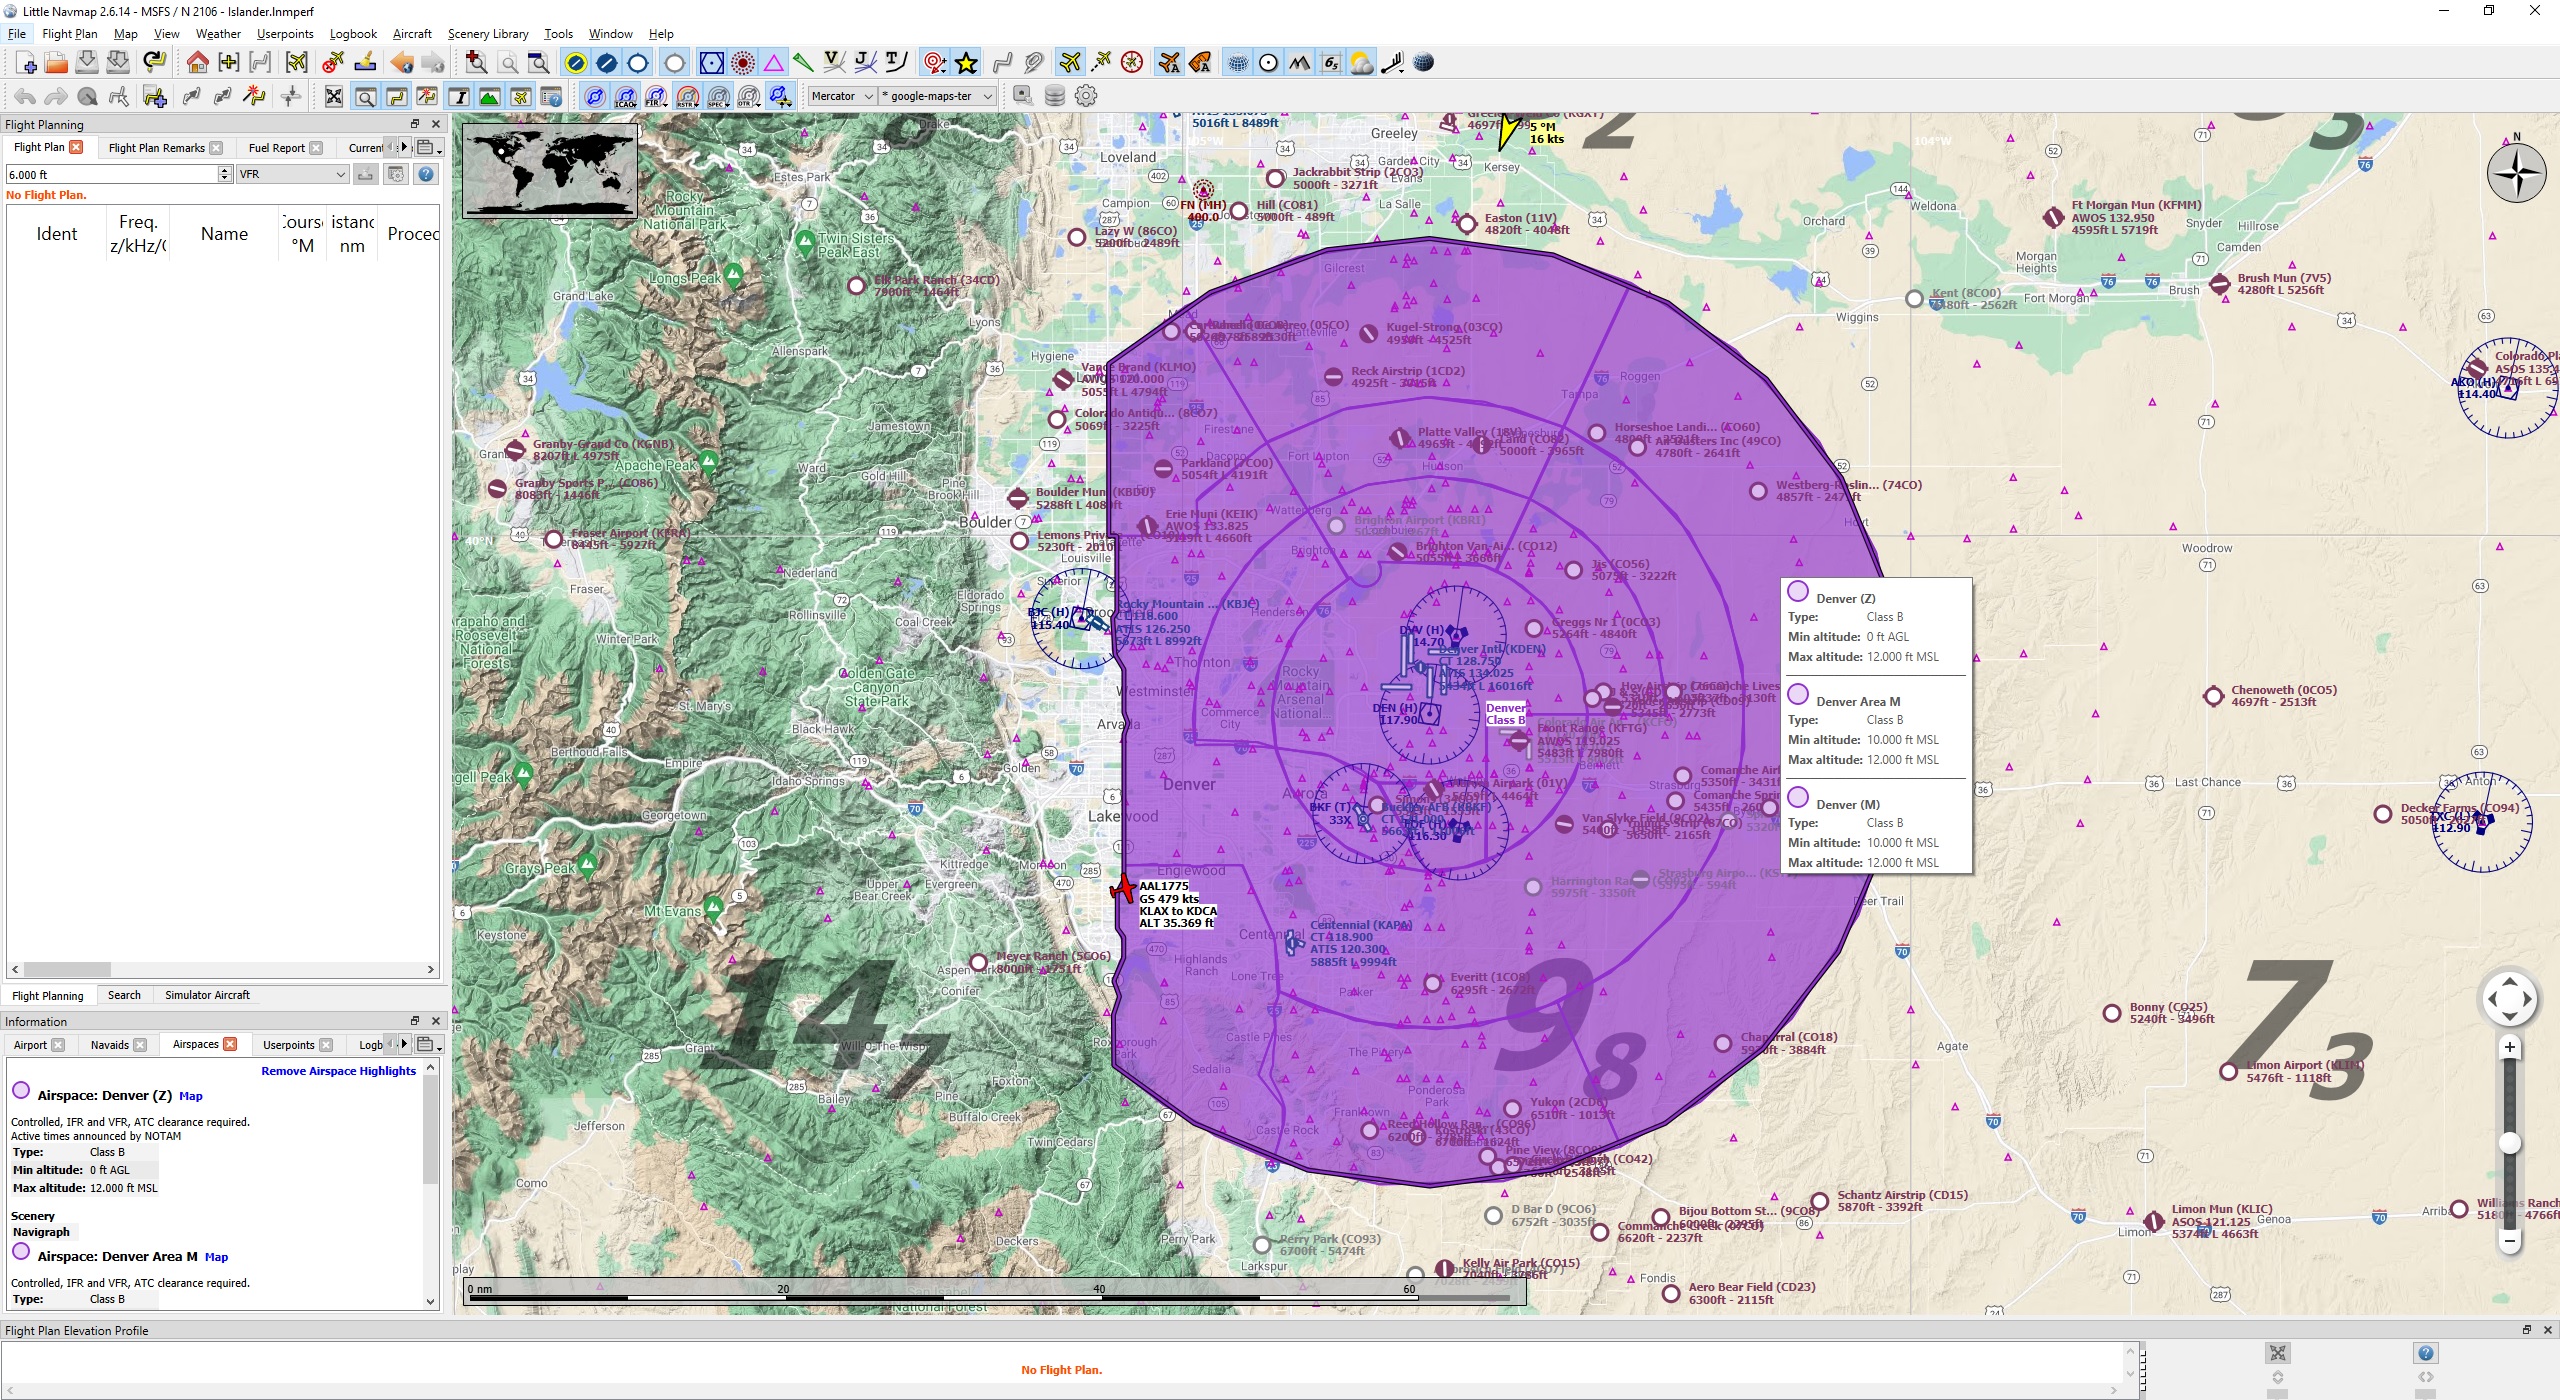Image resolution: width=2560 pixels, height=1400 pixels.
Task: Click the map zoom in plus button
Action: point(2509,1047)
